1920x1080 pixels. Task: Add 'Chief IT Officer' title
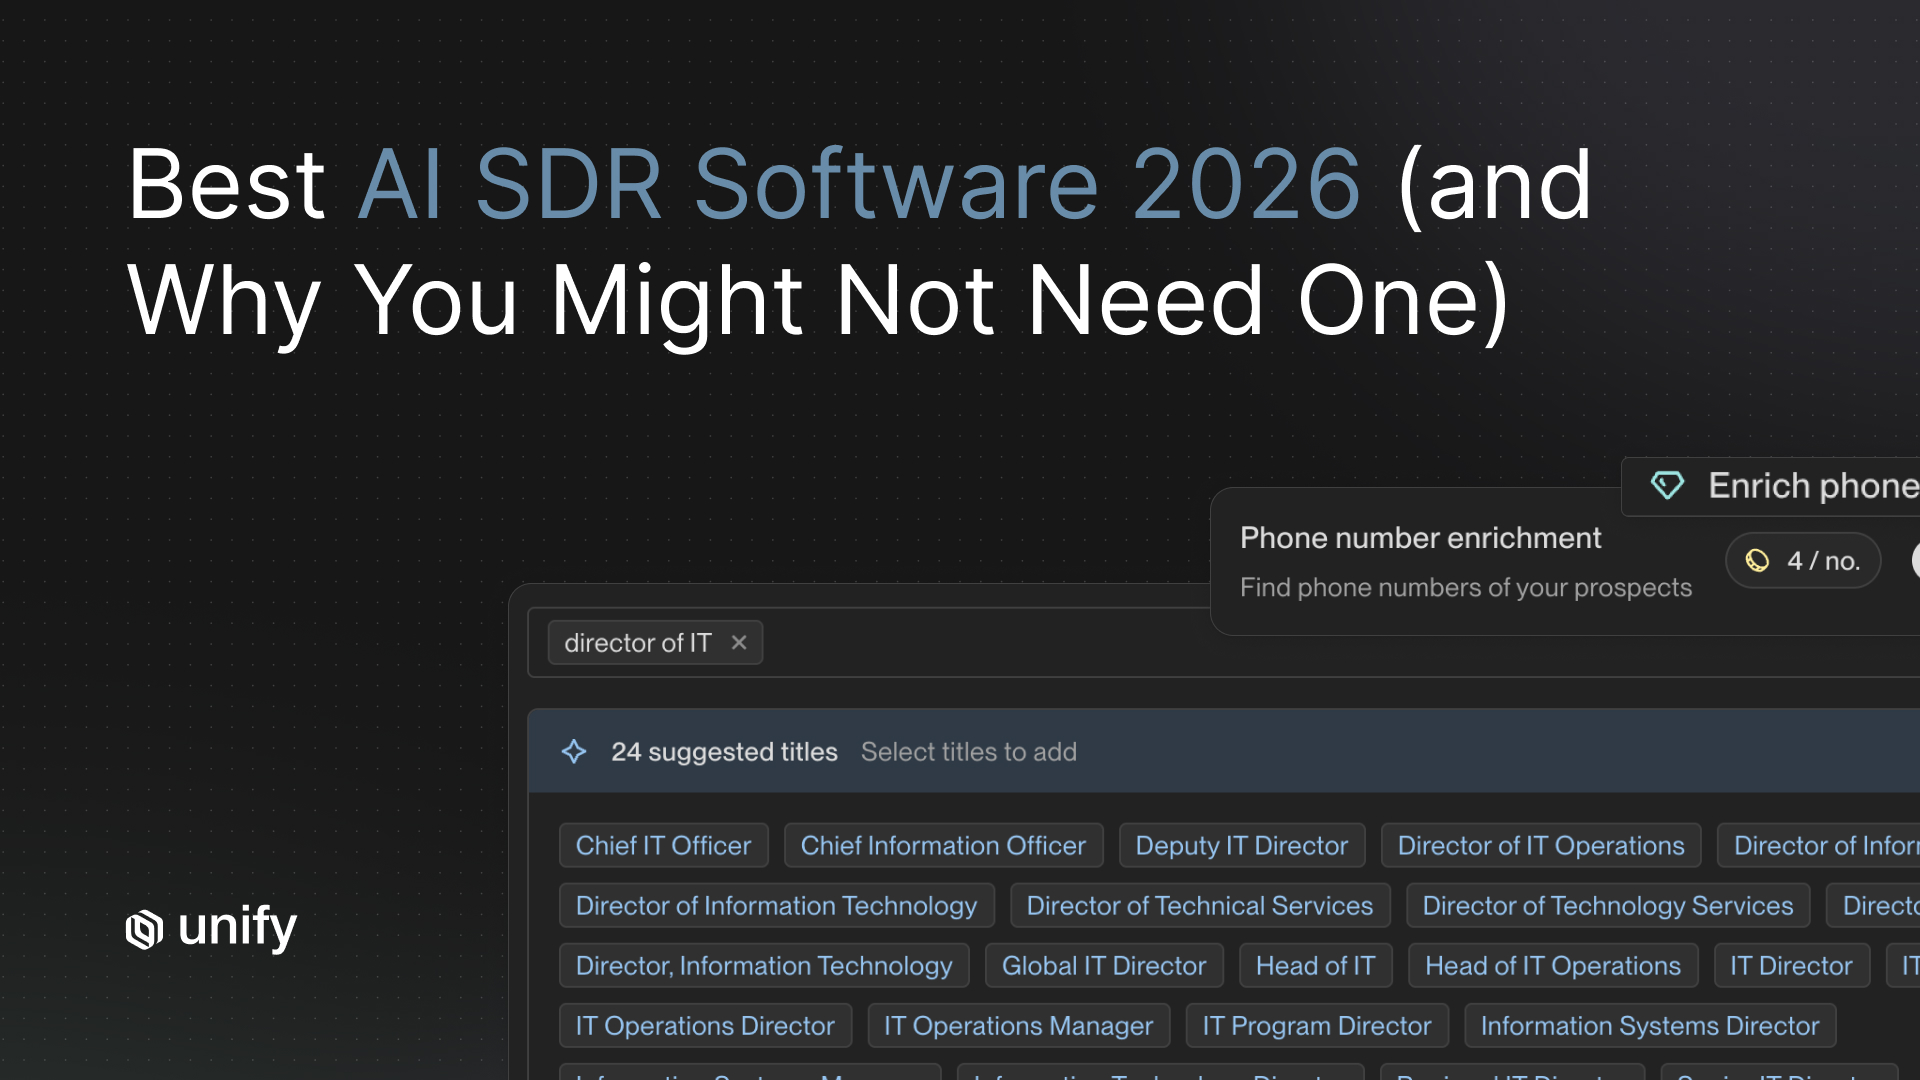[663, 846]
